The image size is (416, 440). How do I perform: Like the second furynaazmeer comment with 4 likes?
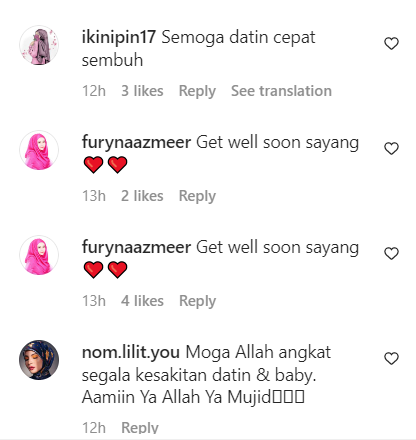click(x=391, y=254)
